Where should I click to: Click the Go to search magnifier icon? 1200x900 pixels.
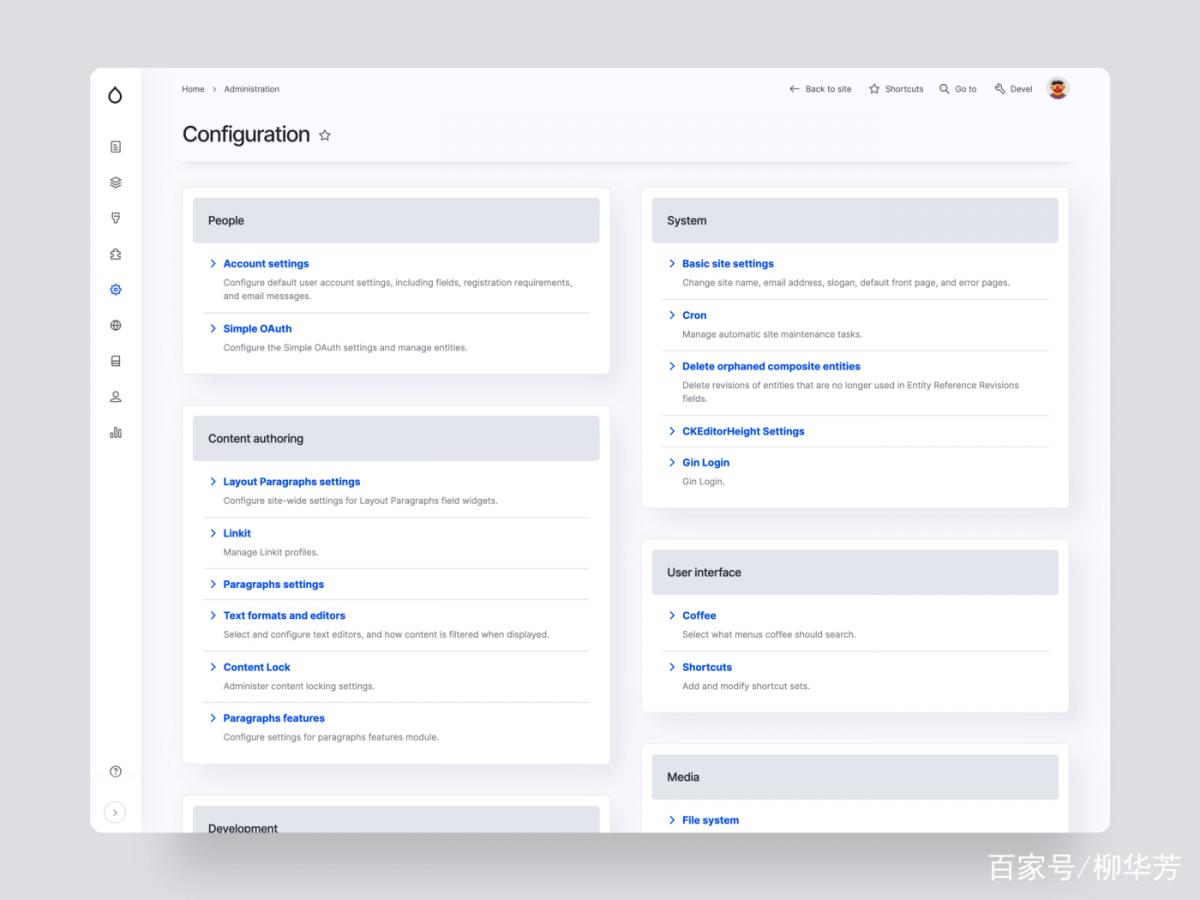click(944, 89)
